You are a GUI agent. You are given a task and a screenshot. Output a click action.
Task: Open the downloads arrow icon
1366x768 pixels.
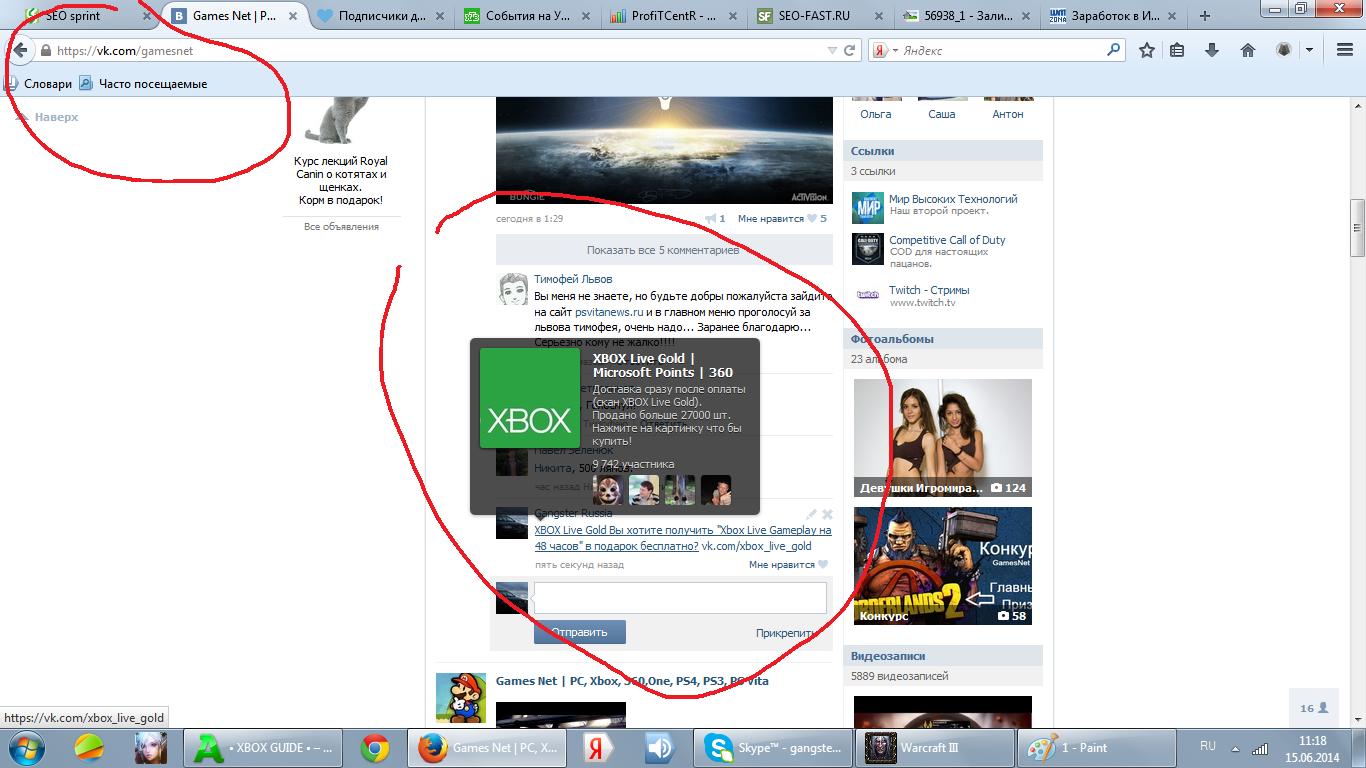coord(1212,50)
